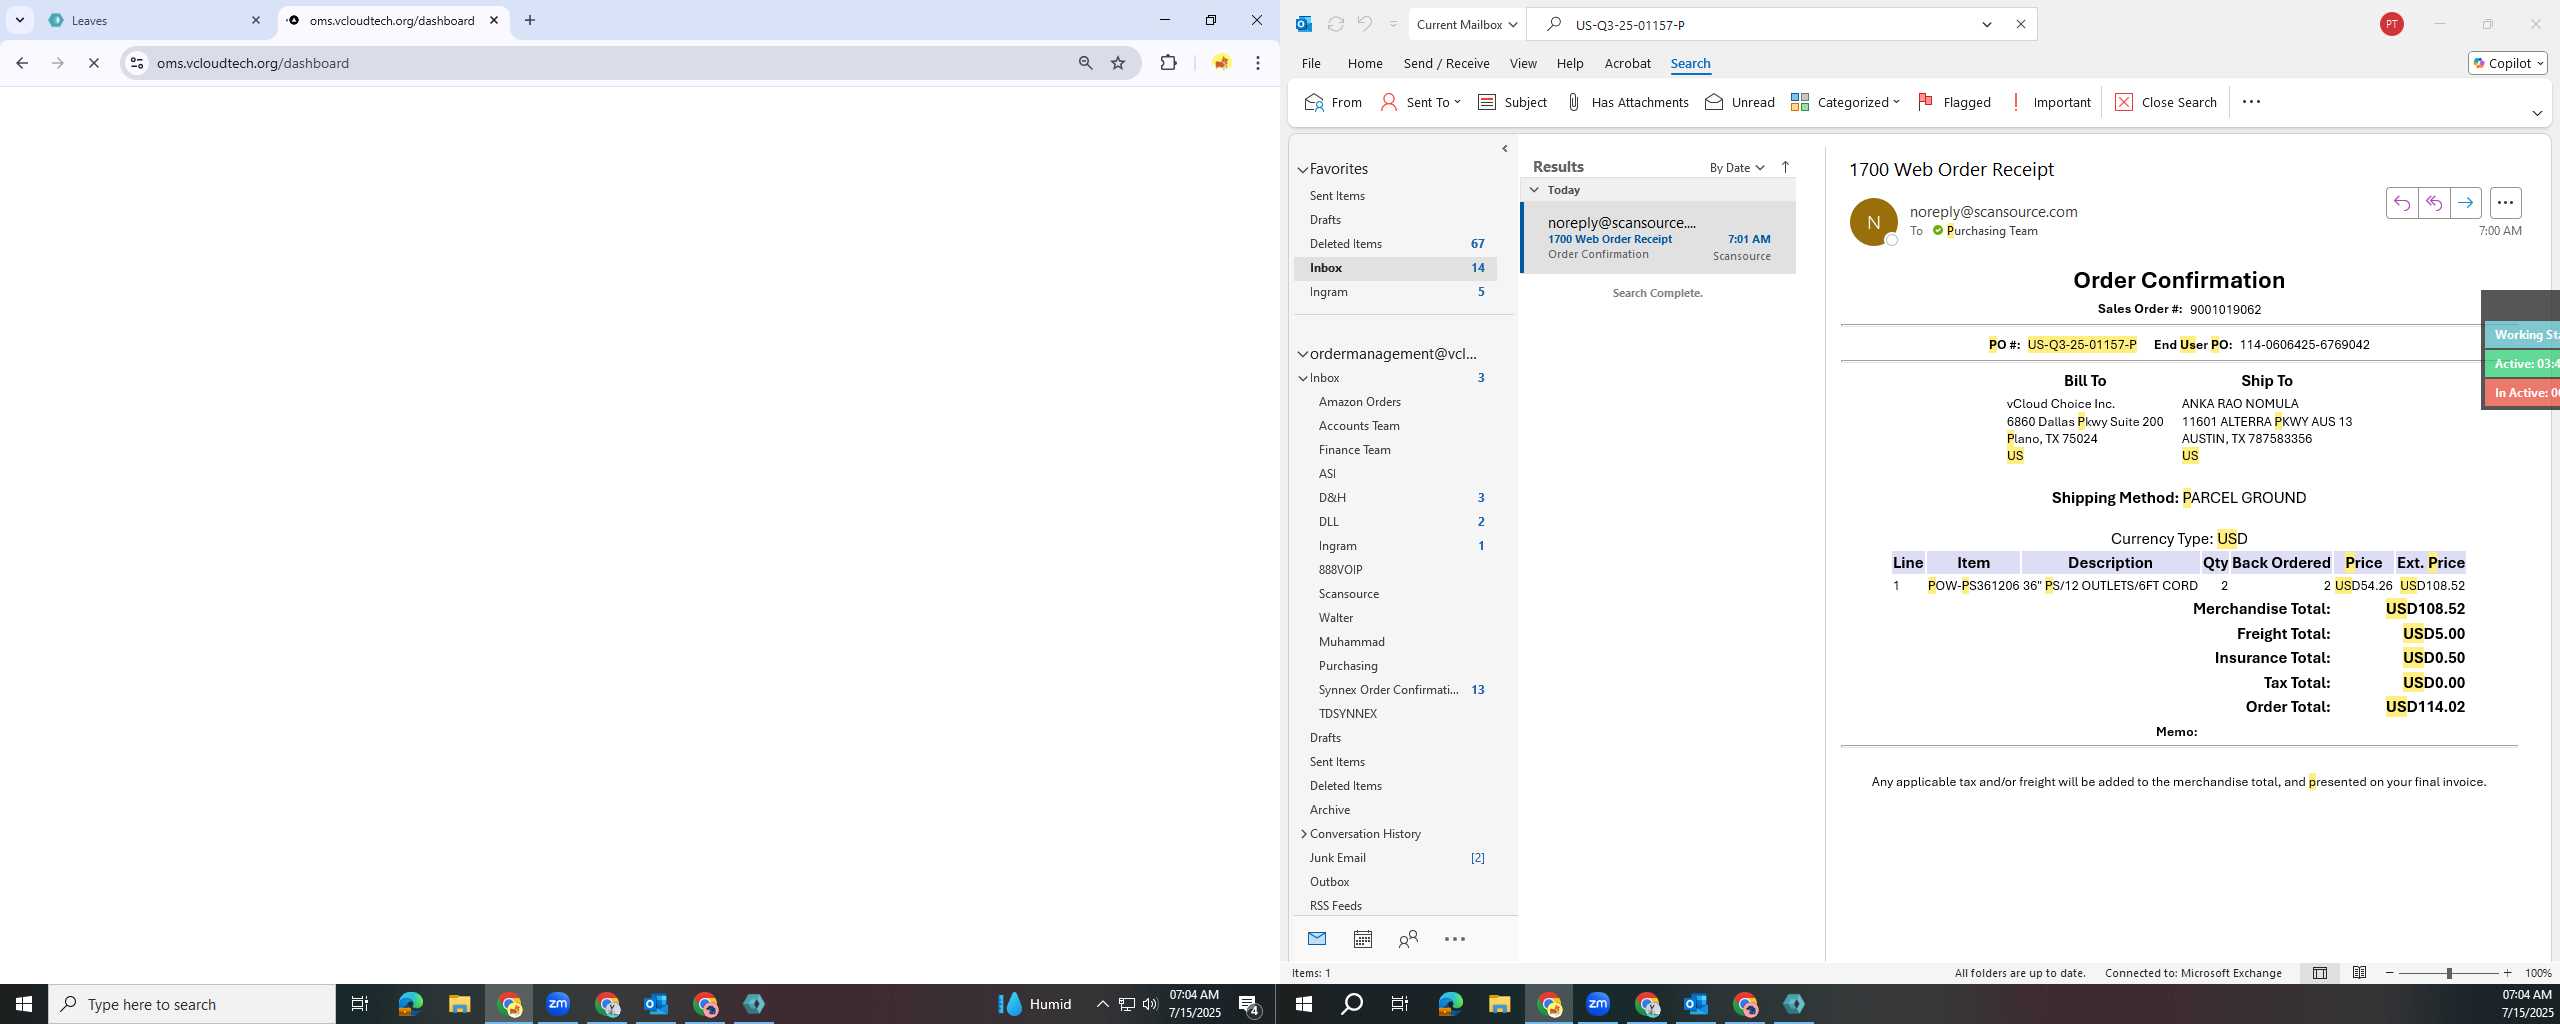Screen dimensions: 2560x1024
Task: Collapse the folder pane arrow
Action: pos(1504,149)
